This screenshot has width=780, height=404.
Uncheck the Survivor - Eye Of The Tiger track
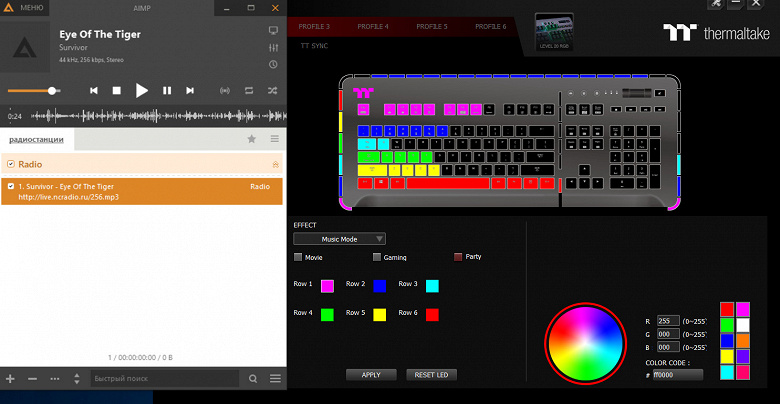point(11,187)
